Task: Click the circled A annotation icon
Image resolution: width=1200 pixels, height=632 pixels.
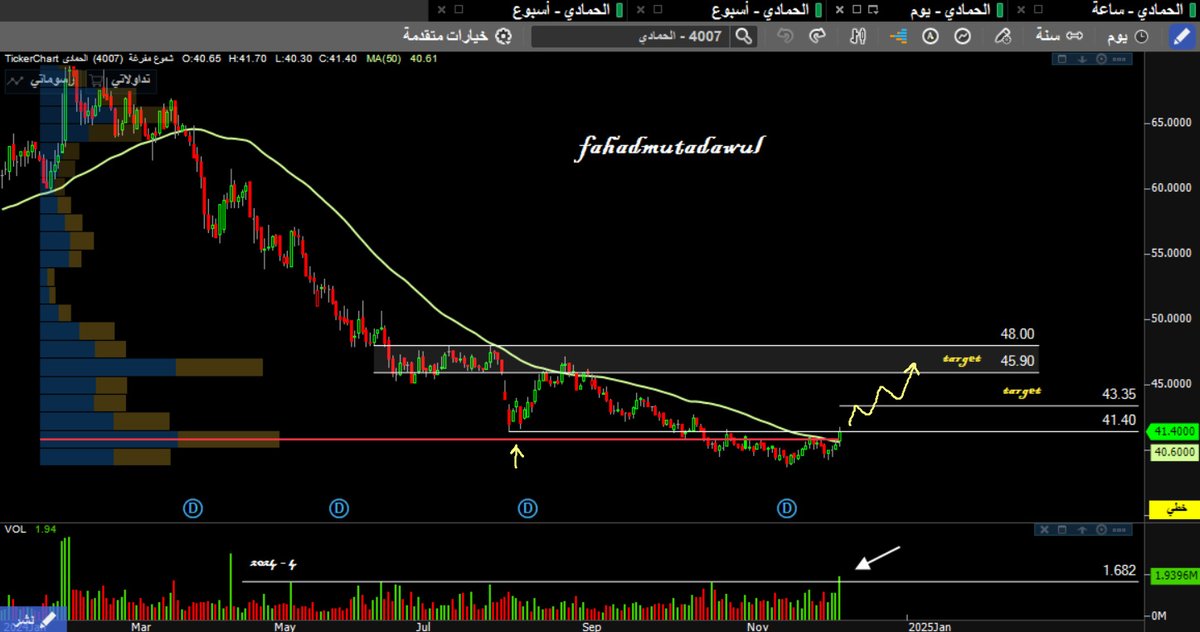Action: pyautogui.click(x=930, y=36)
